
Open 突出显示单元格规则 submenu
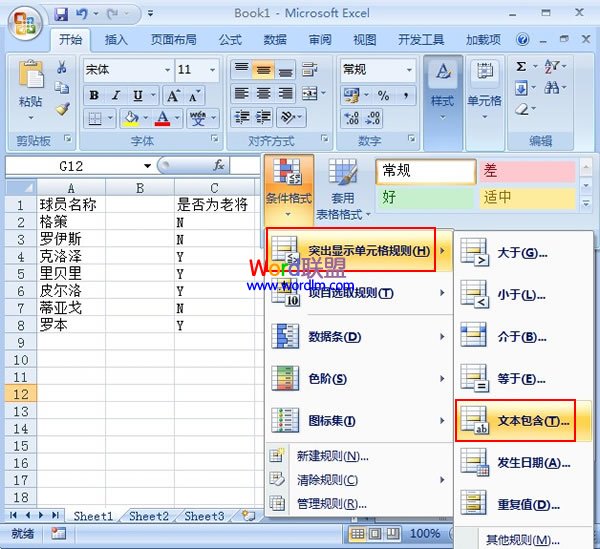coord(359,251)
